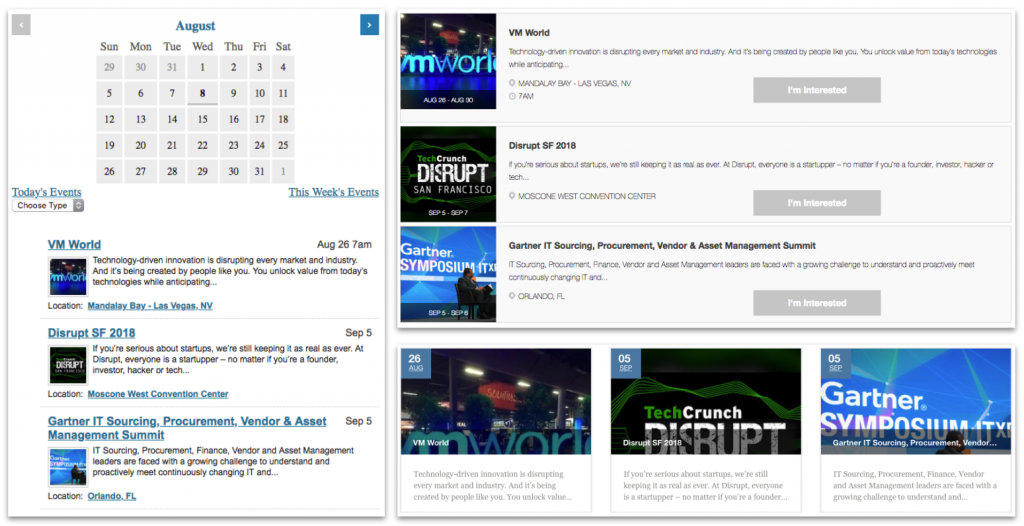Select July 29 in calendar
The height and width of the screenshot is (526, 1024).
109,67
